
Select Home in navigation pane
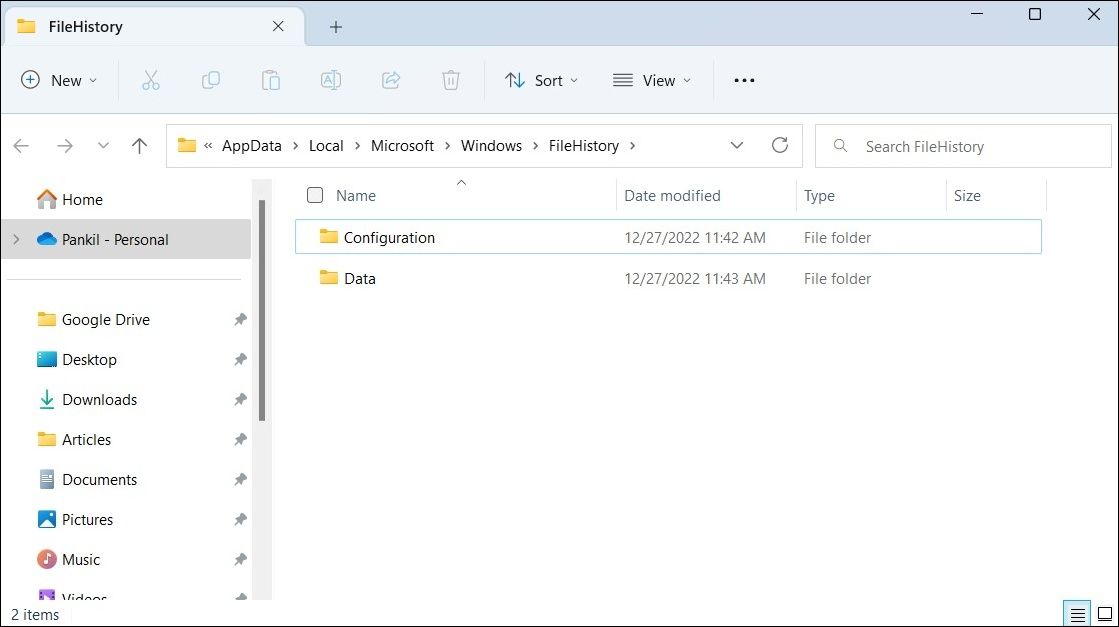(82, 200)
